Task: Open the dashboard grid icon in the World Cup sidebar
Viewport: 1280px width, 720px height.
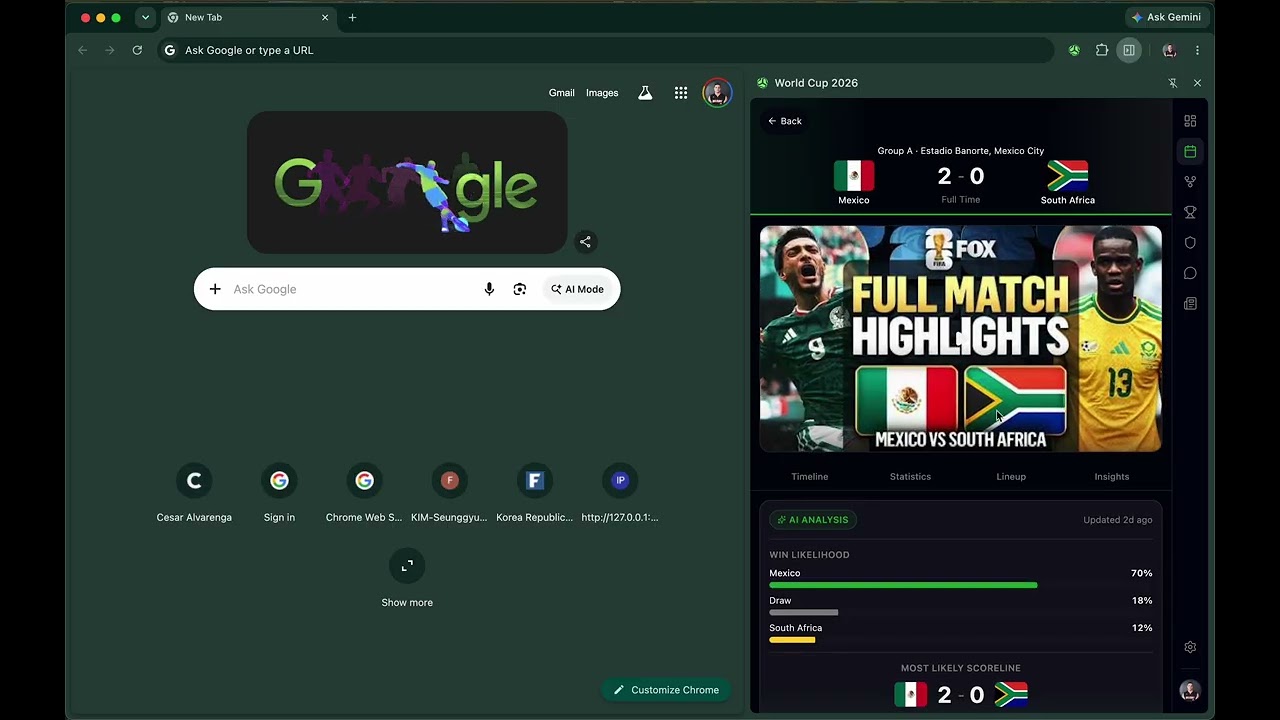Action: [x=1190, y=121]
